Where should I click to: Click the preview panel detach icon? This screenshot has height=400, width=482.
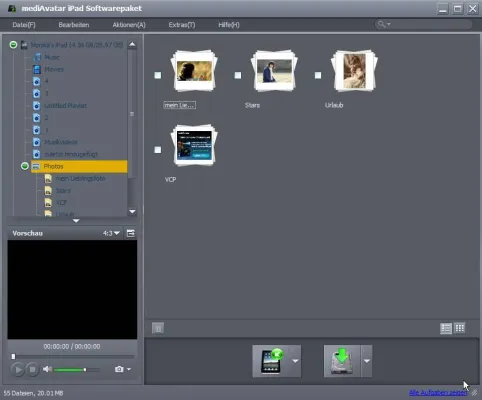coord(131,233)
